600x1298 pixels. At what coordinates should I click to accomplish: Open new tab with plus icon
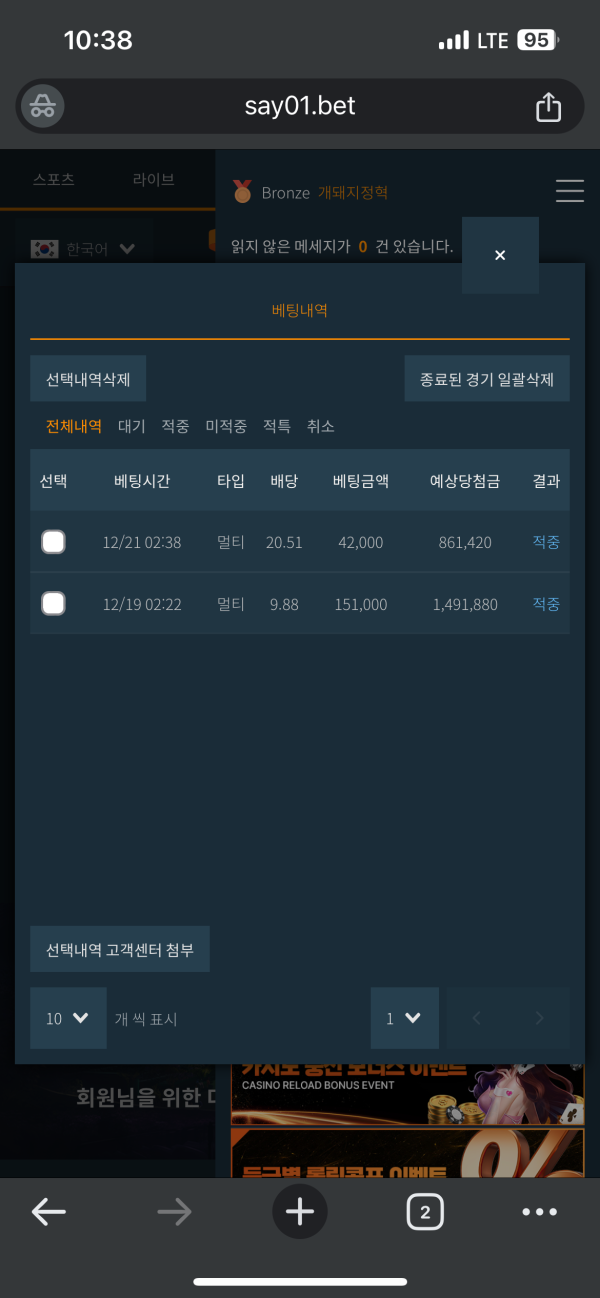[300, 1212]
